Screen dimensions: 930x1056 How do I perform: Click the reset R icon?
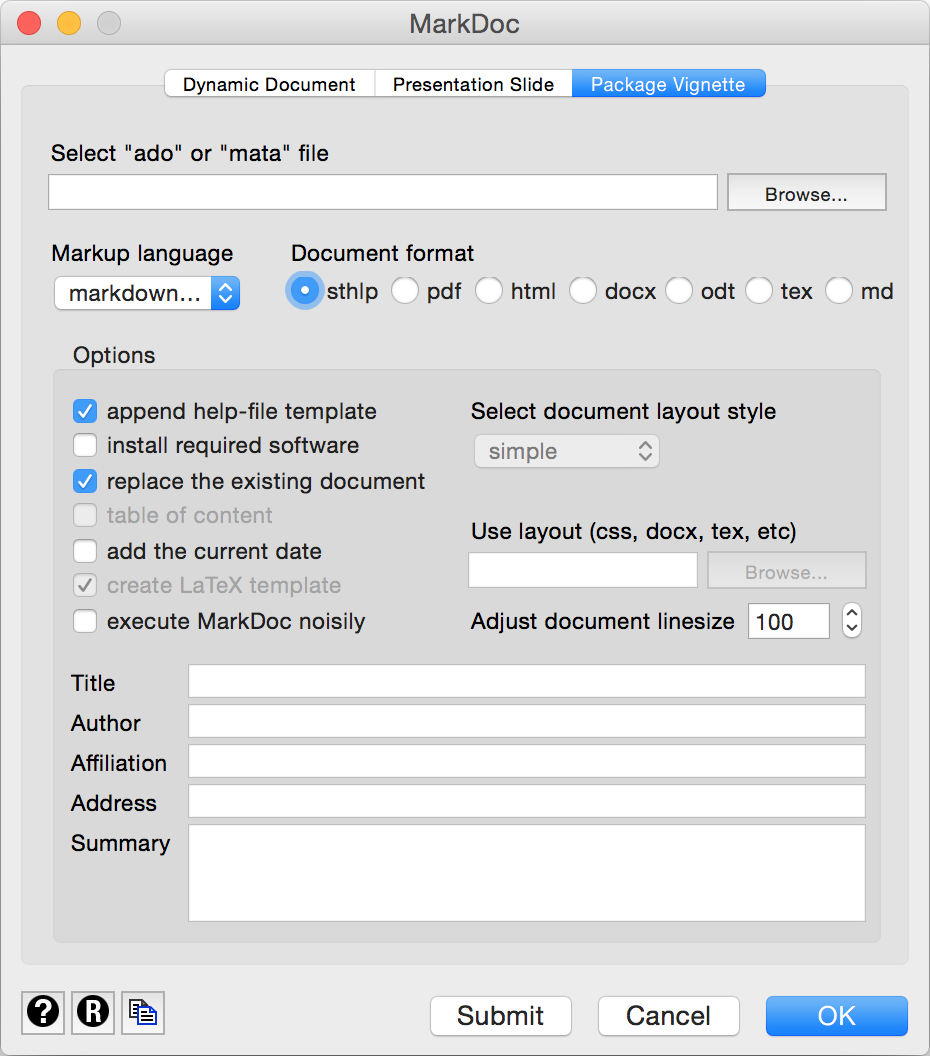93,1012
